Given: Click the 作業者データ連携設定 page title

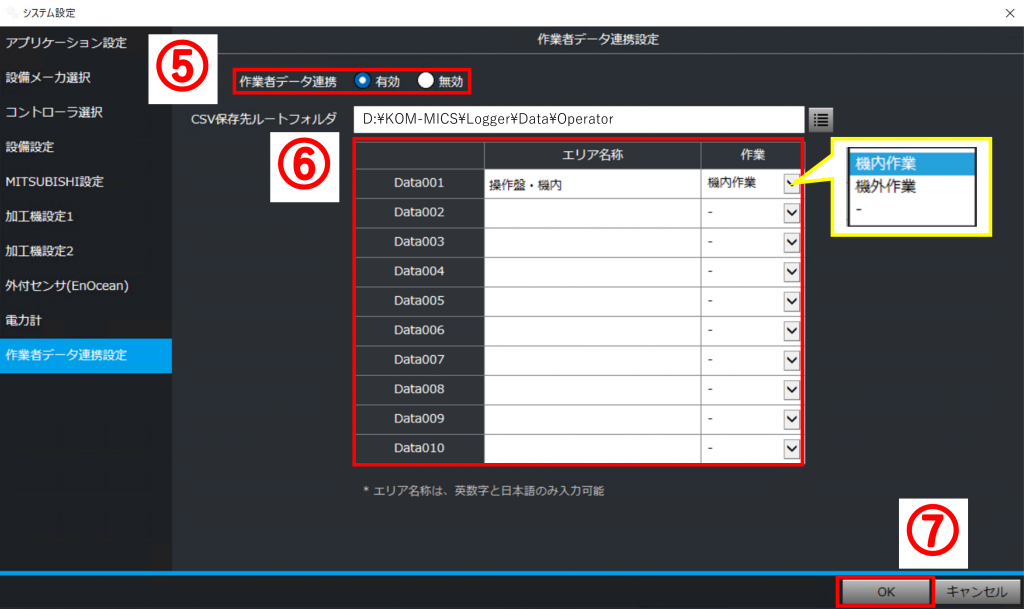Looking at the screenshot, I should tap(598, 40).
